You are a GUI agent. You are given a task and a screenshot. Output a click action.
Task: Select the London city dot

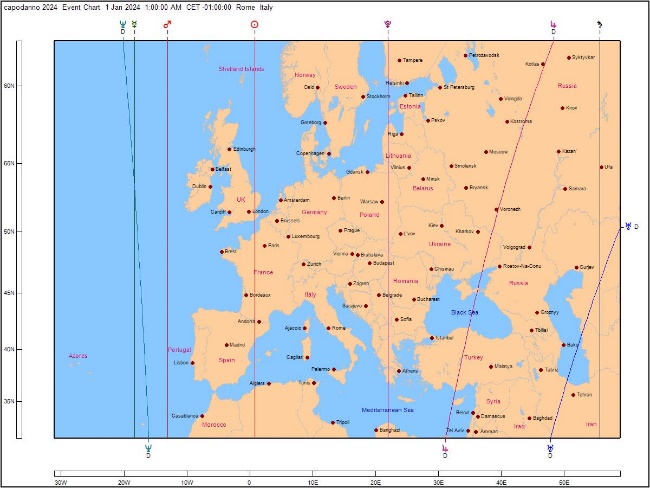250,211
